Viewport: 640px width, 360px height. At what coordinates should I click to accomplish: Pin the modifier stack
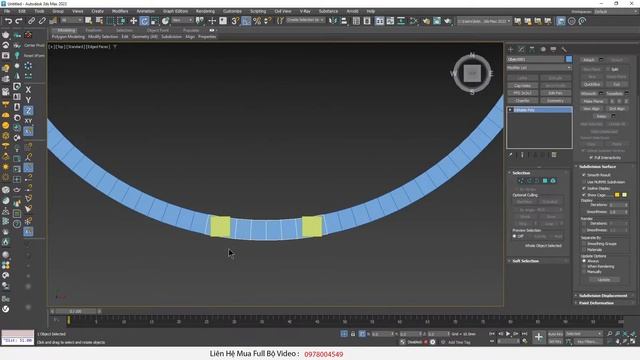coord(511,155)
